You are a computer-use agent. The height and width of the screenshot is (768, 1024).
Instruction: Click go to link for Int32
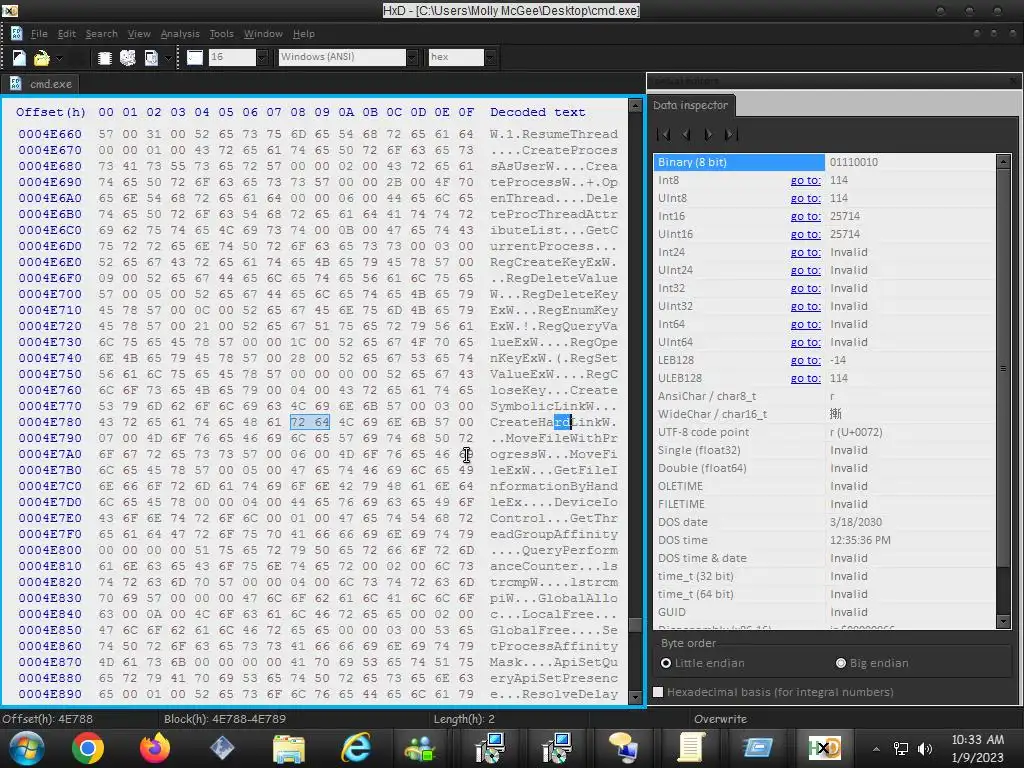(x=805, y=288)
